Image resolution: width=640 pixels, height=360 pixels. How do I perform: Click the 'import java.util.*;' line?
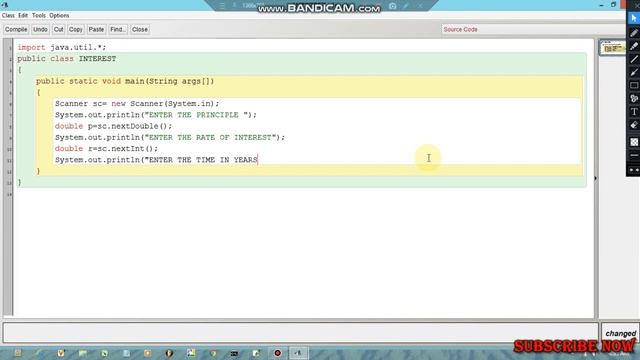[62, 47]
